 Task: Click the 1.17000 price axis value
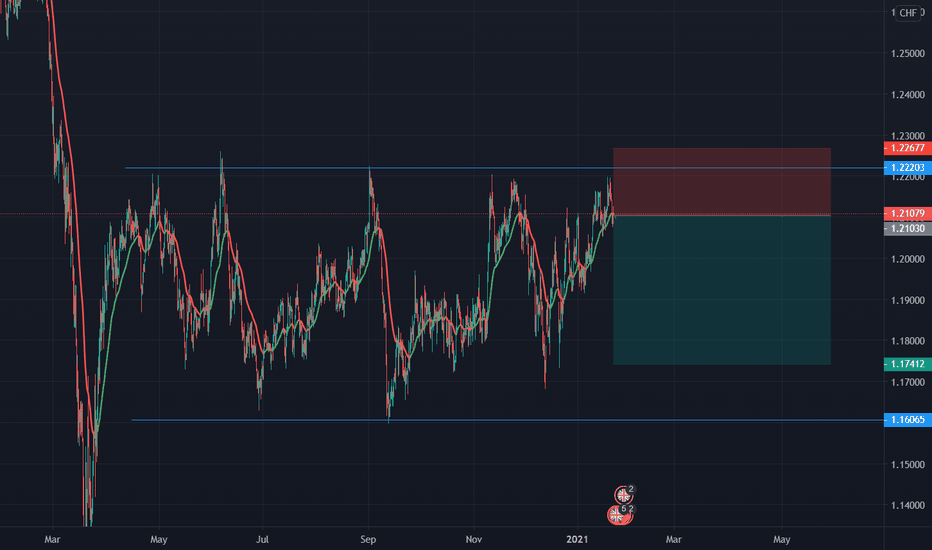point(908,382)
